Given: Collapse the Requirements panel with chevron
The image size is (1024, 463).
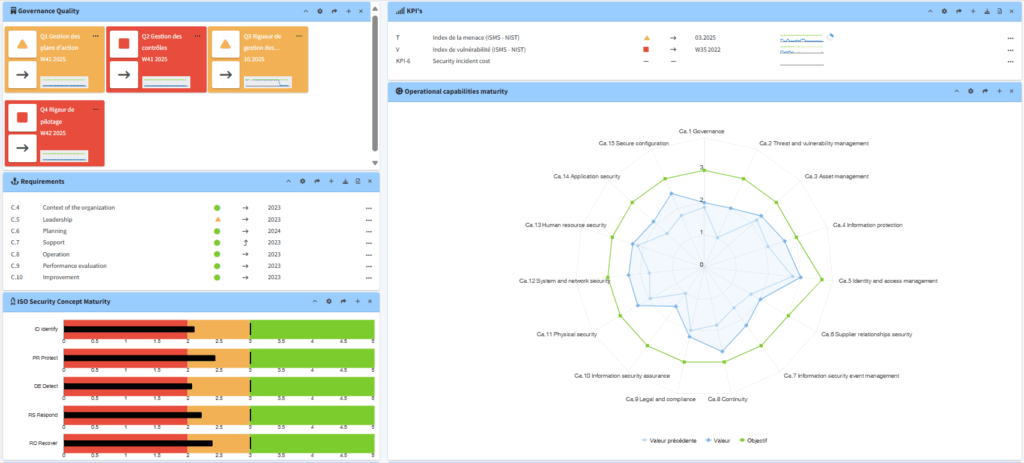Looking at the screenshot, I should pyautogui.click(x=288, y=181).
